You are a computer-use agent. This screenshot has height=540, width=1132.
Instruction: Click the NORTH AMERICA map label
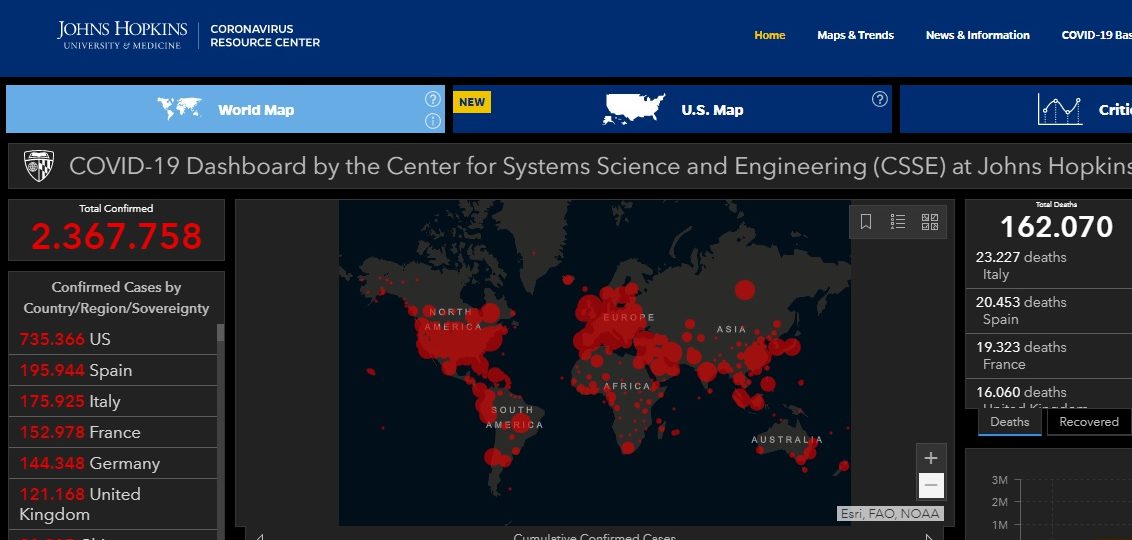[x=453, y=319]
